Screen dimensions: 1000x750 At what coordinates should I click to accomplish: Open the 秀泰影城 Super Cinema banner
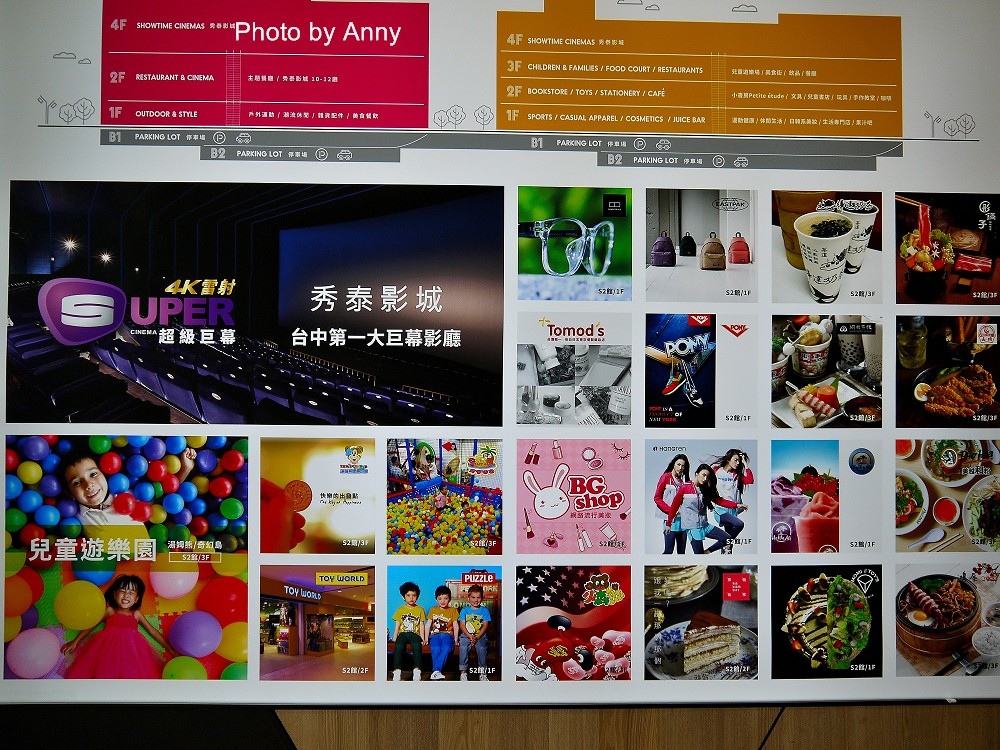pos(255,303)
